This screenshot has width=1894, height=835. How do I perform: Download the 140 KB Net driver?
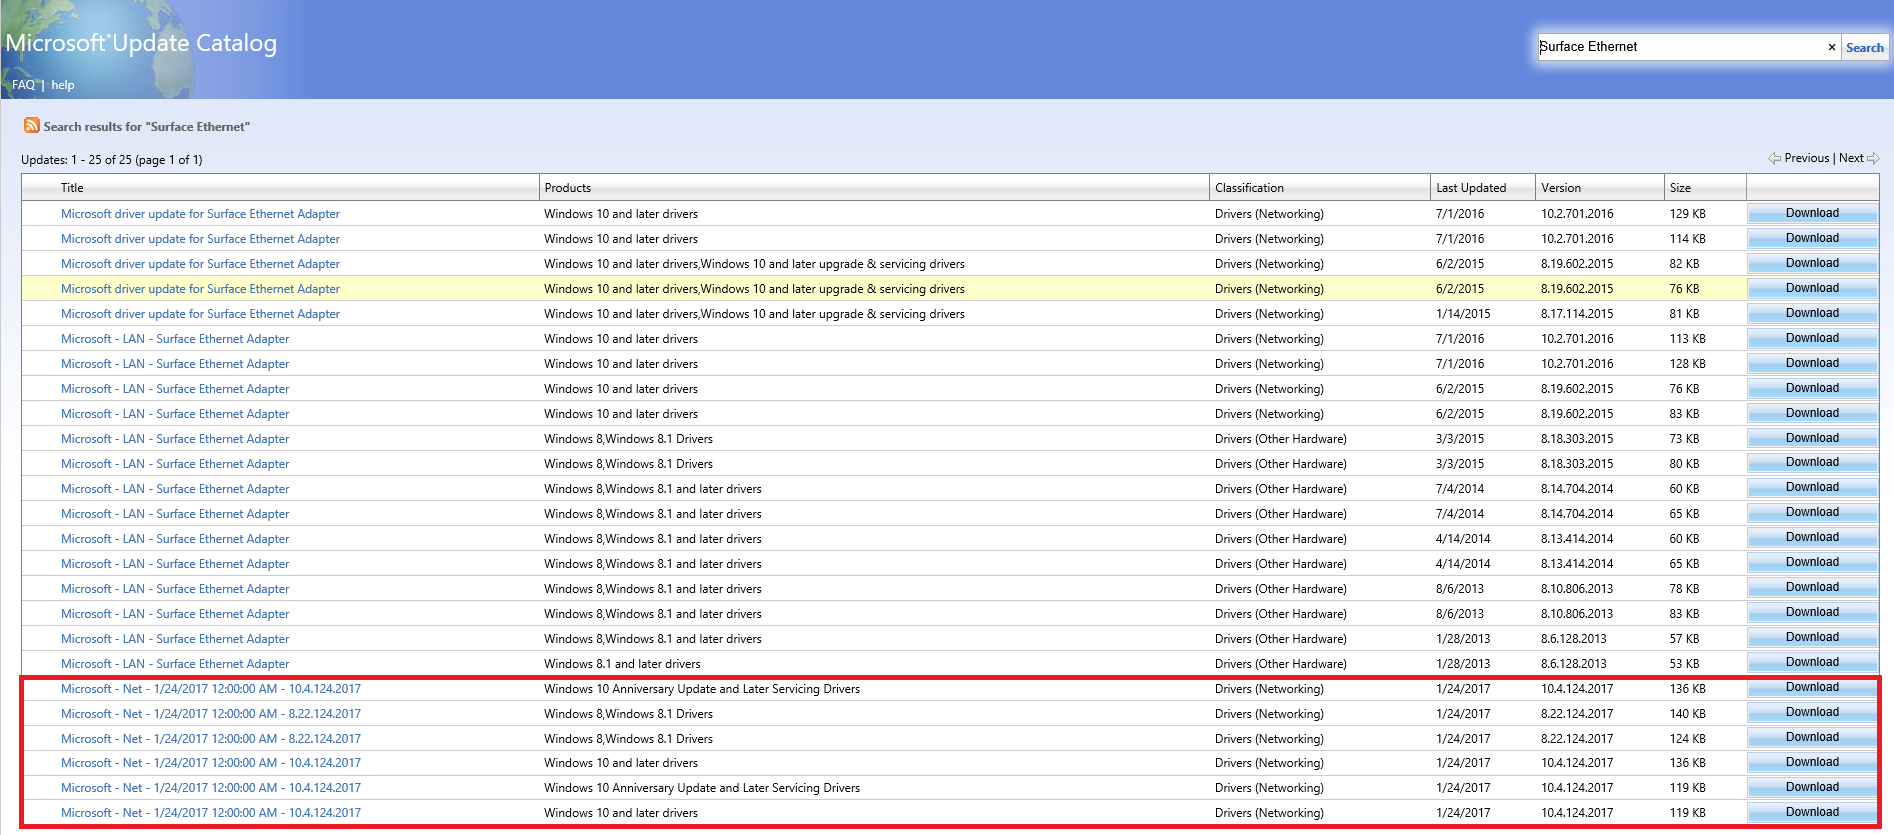[1812, 712]
